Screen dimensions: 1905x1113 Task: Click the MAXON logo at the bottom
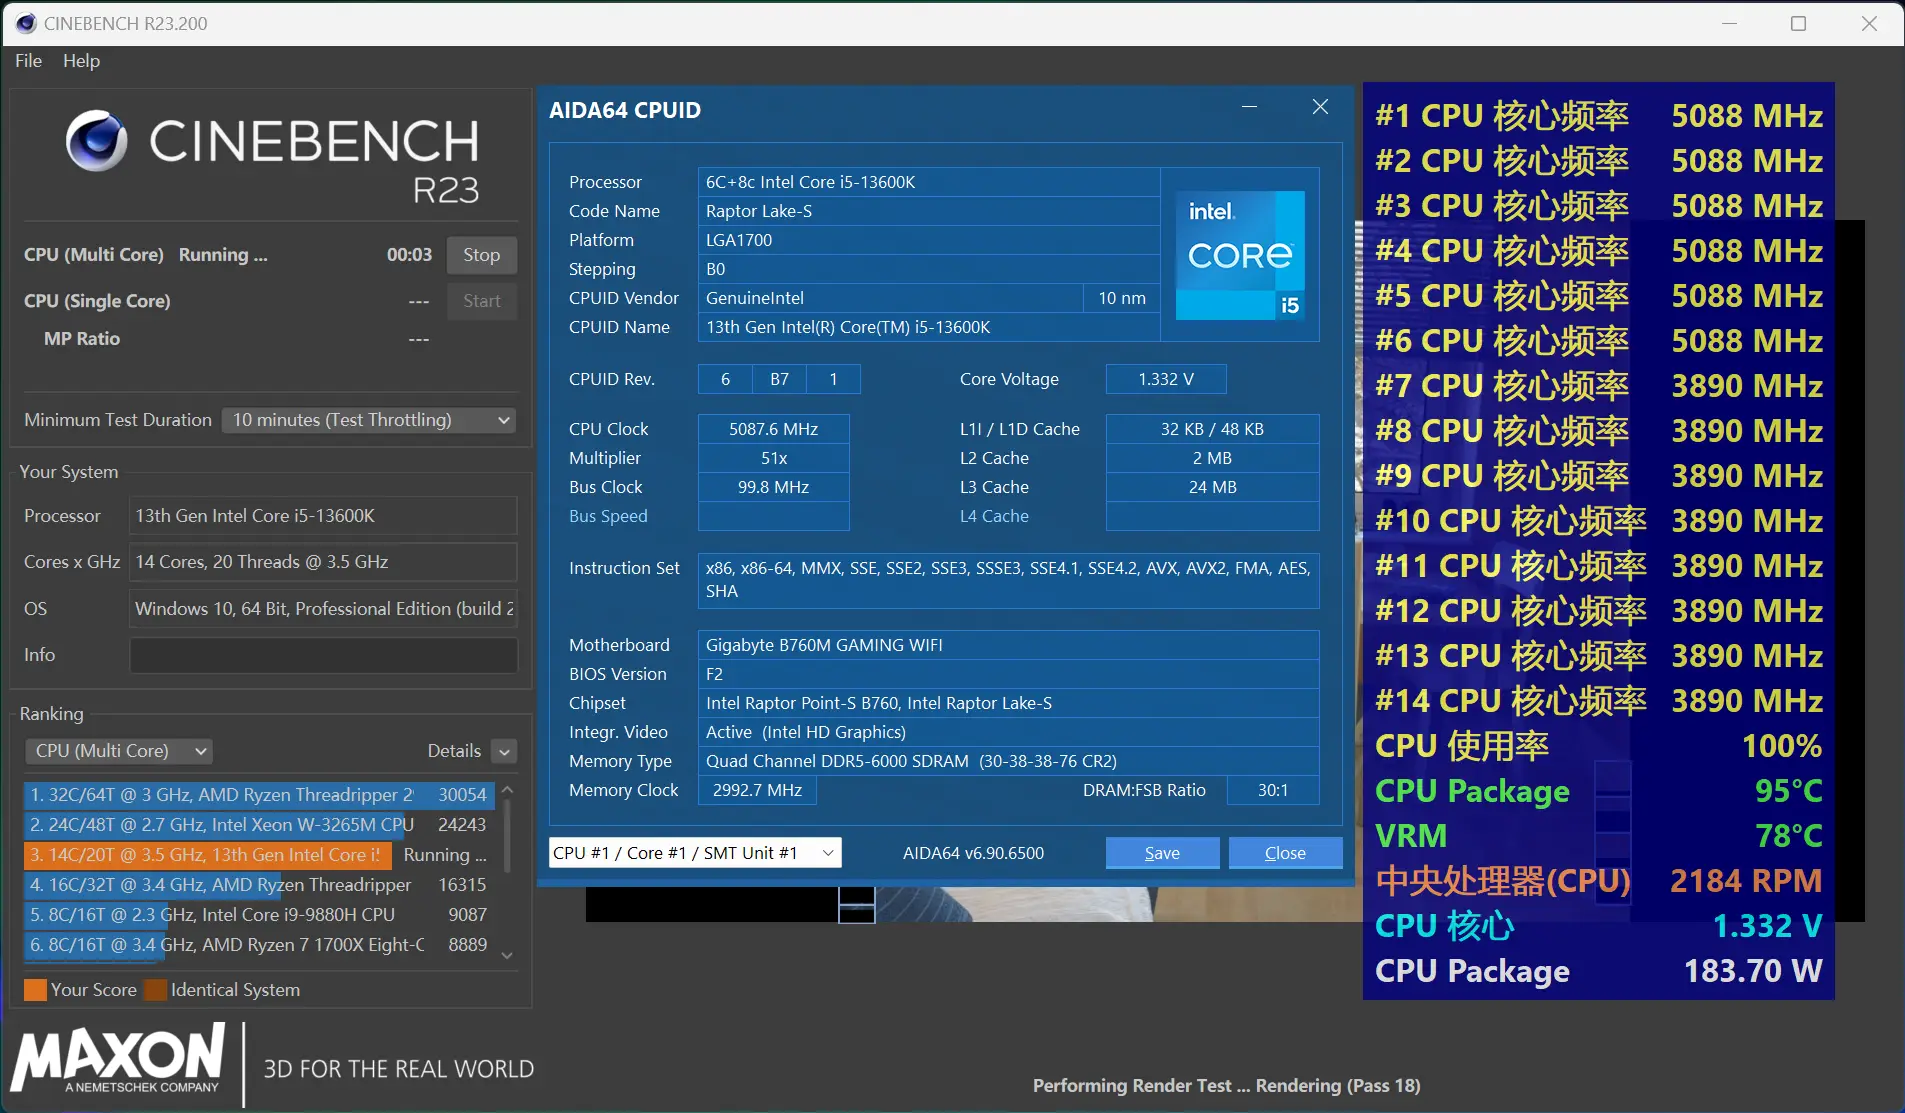pyautogui.click(x=118, y=1059)
